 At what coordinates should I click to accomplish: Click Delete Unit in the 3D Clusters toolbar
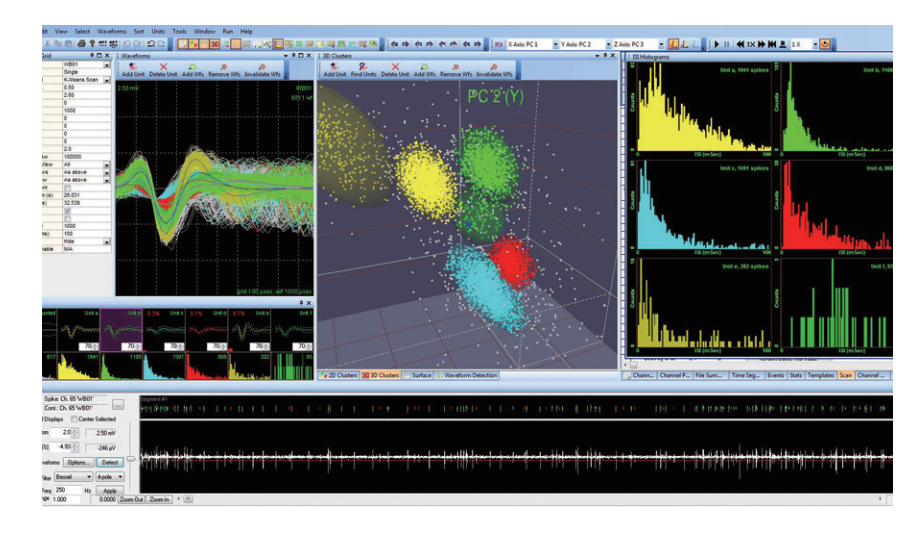click(x=395, y=71)
